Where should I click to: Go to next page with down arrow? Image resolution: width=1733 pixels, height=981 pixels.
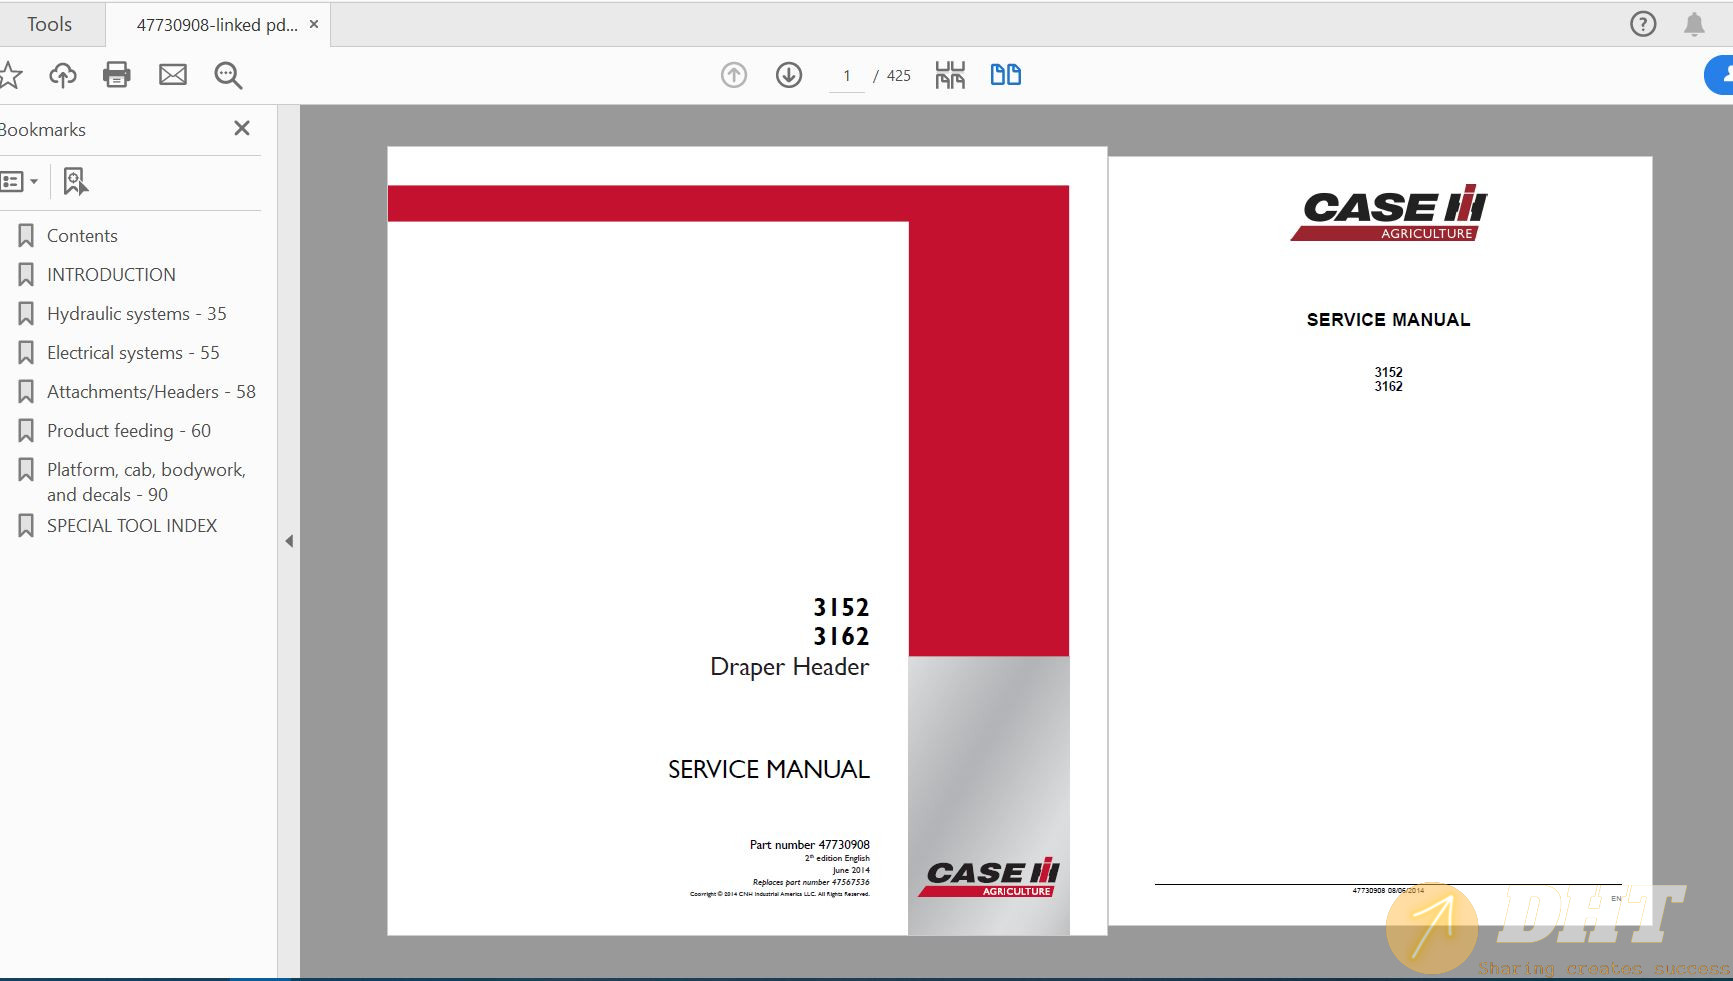point(788,74)
